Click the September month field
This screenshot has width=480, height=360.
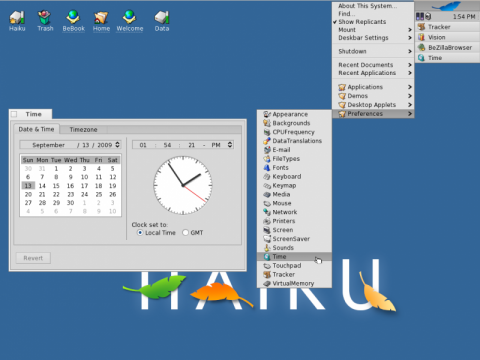48,145
